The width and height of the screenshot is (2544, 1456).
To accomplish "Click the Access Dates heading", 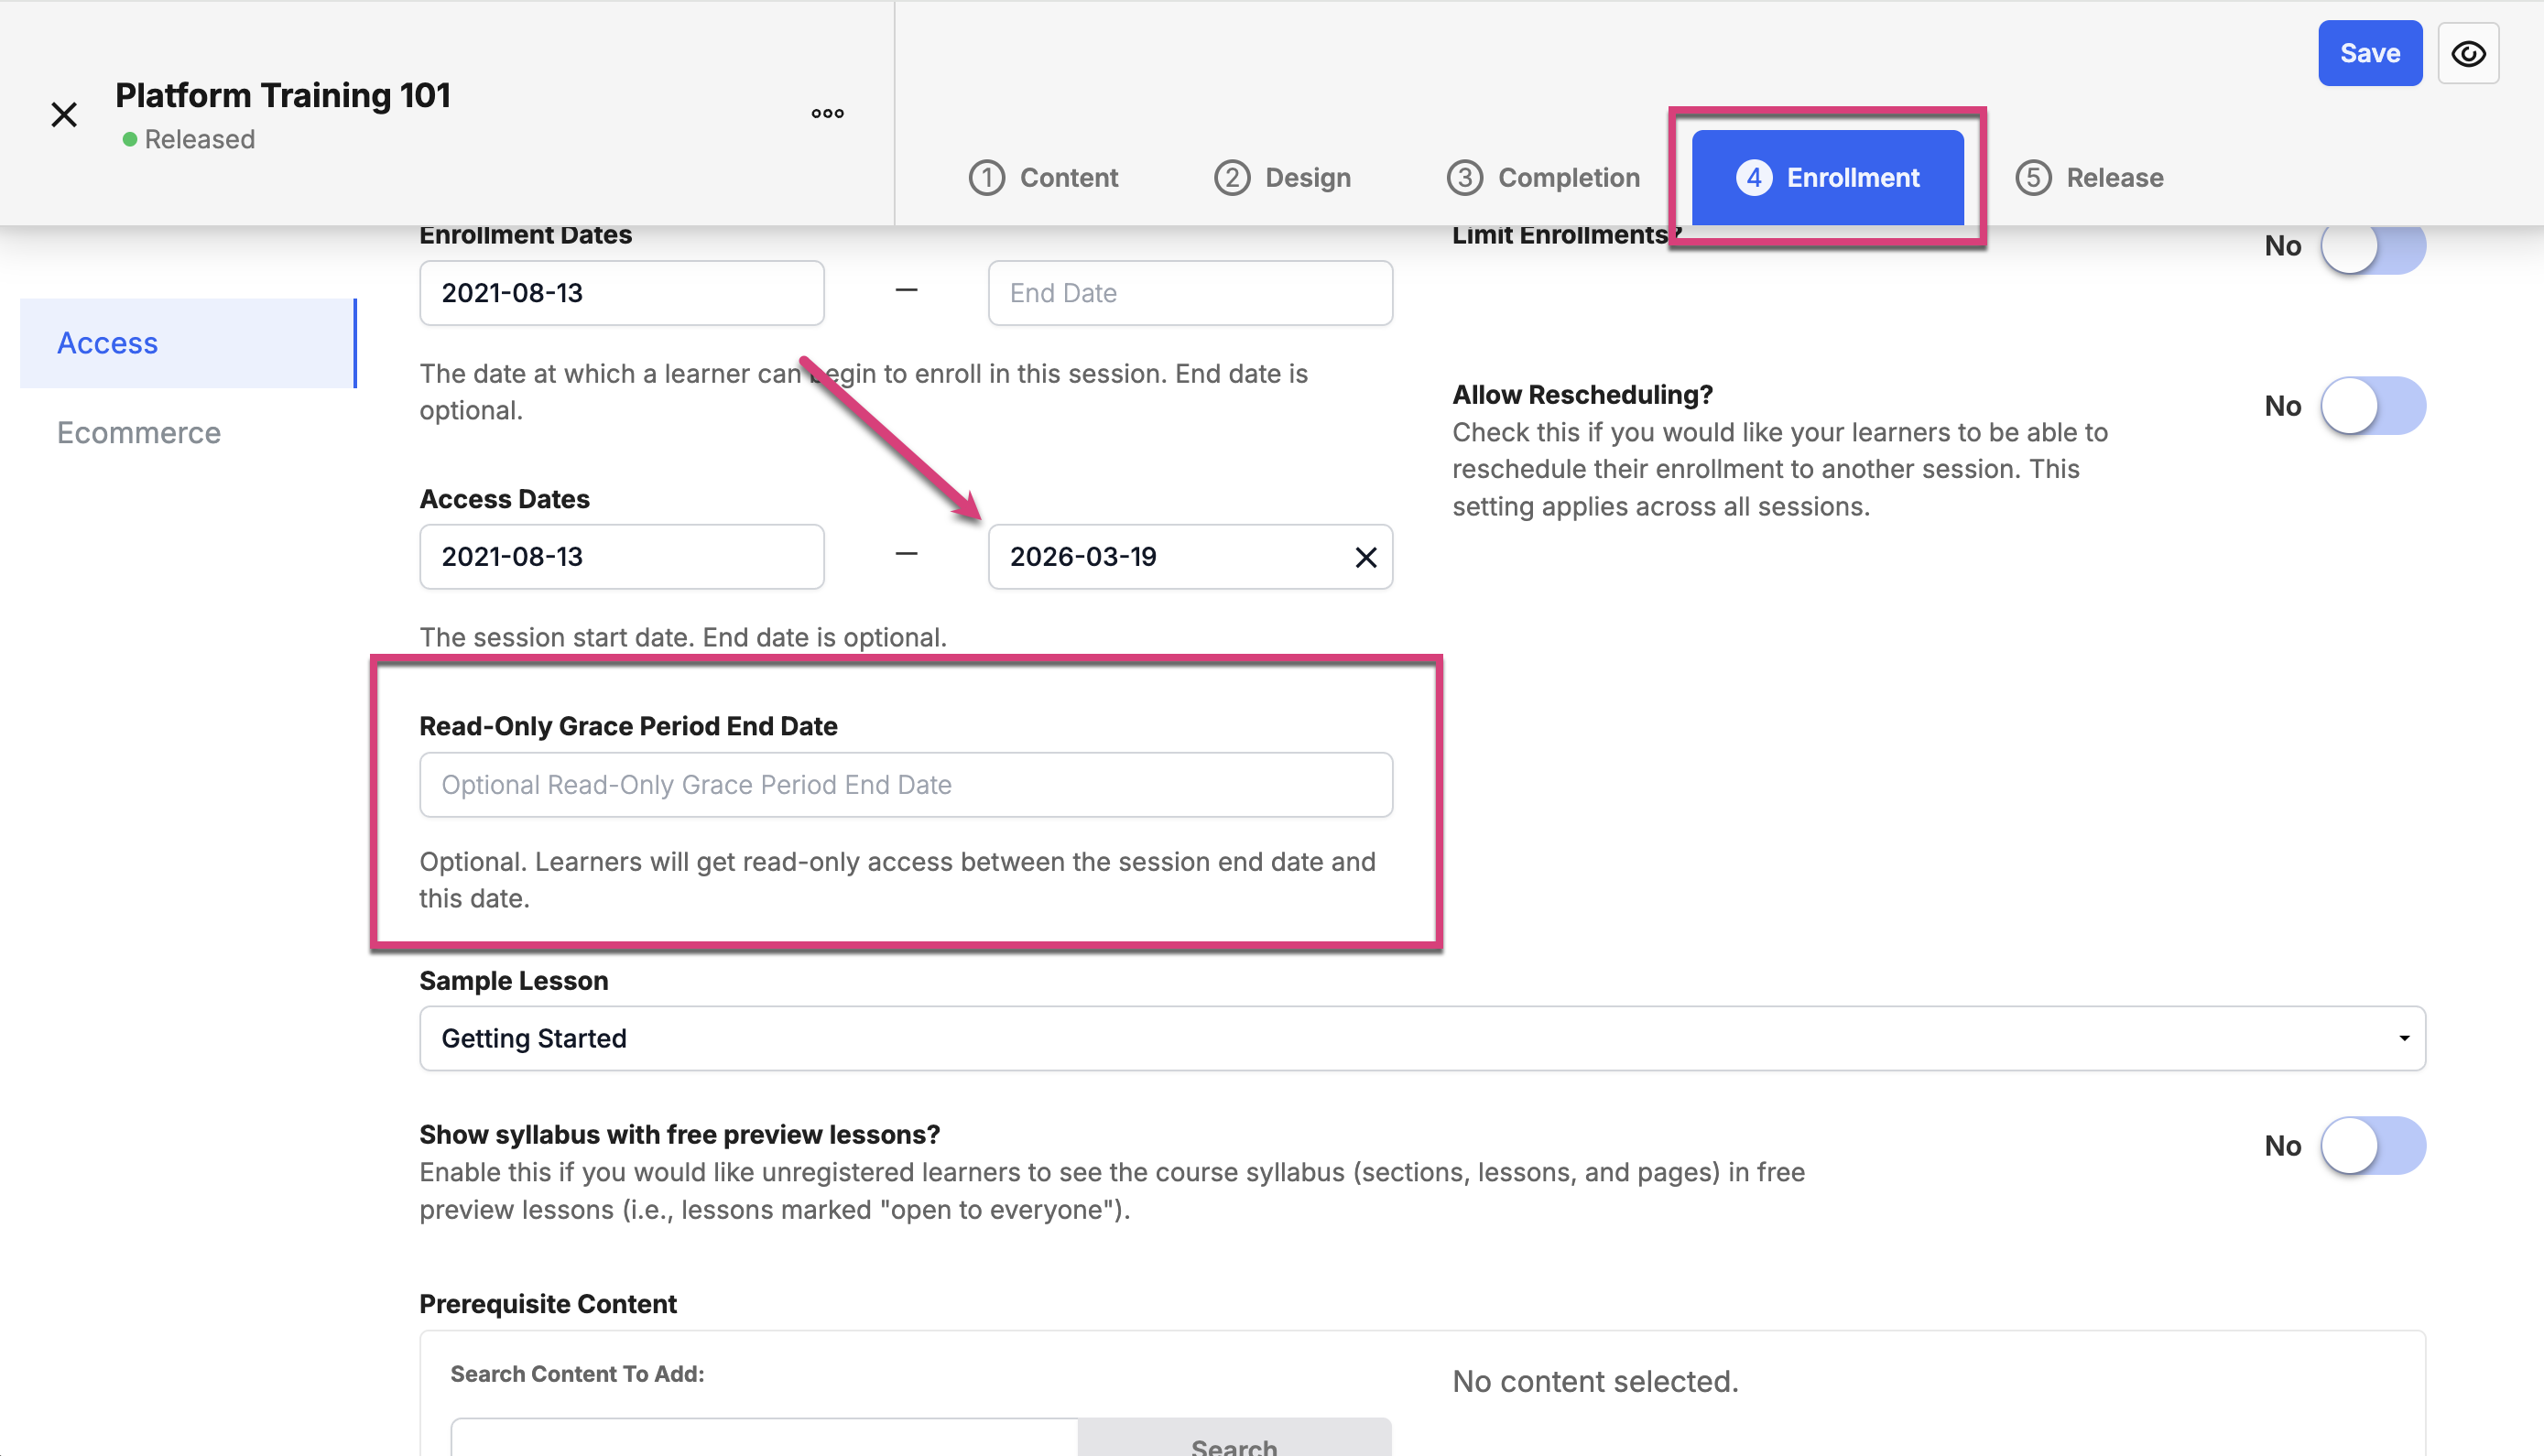I will [x=505, y=499].
